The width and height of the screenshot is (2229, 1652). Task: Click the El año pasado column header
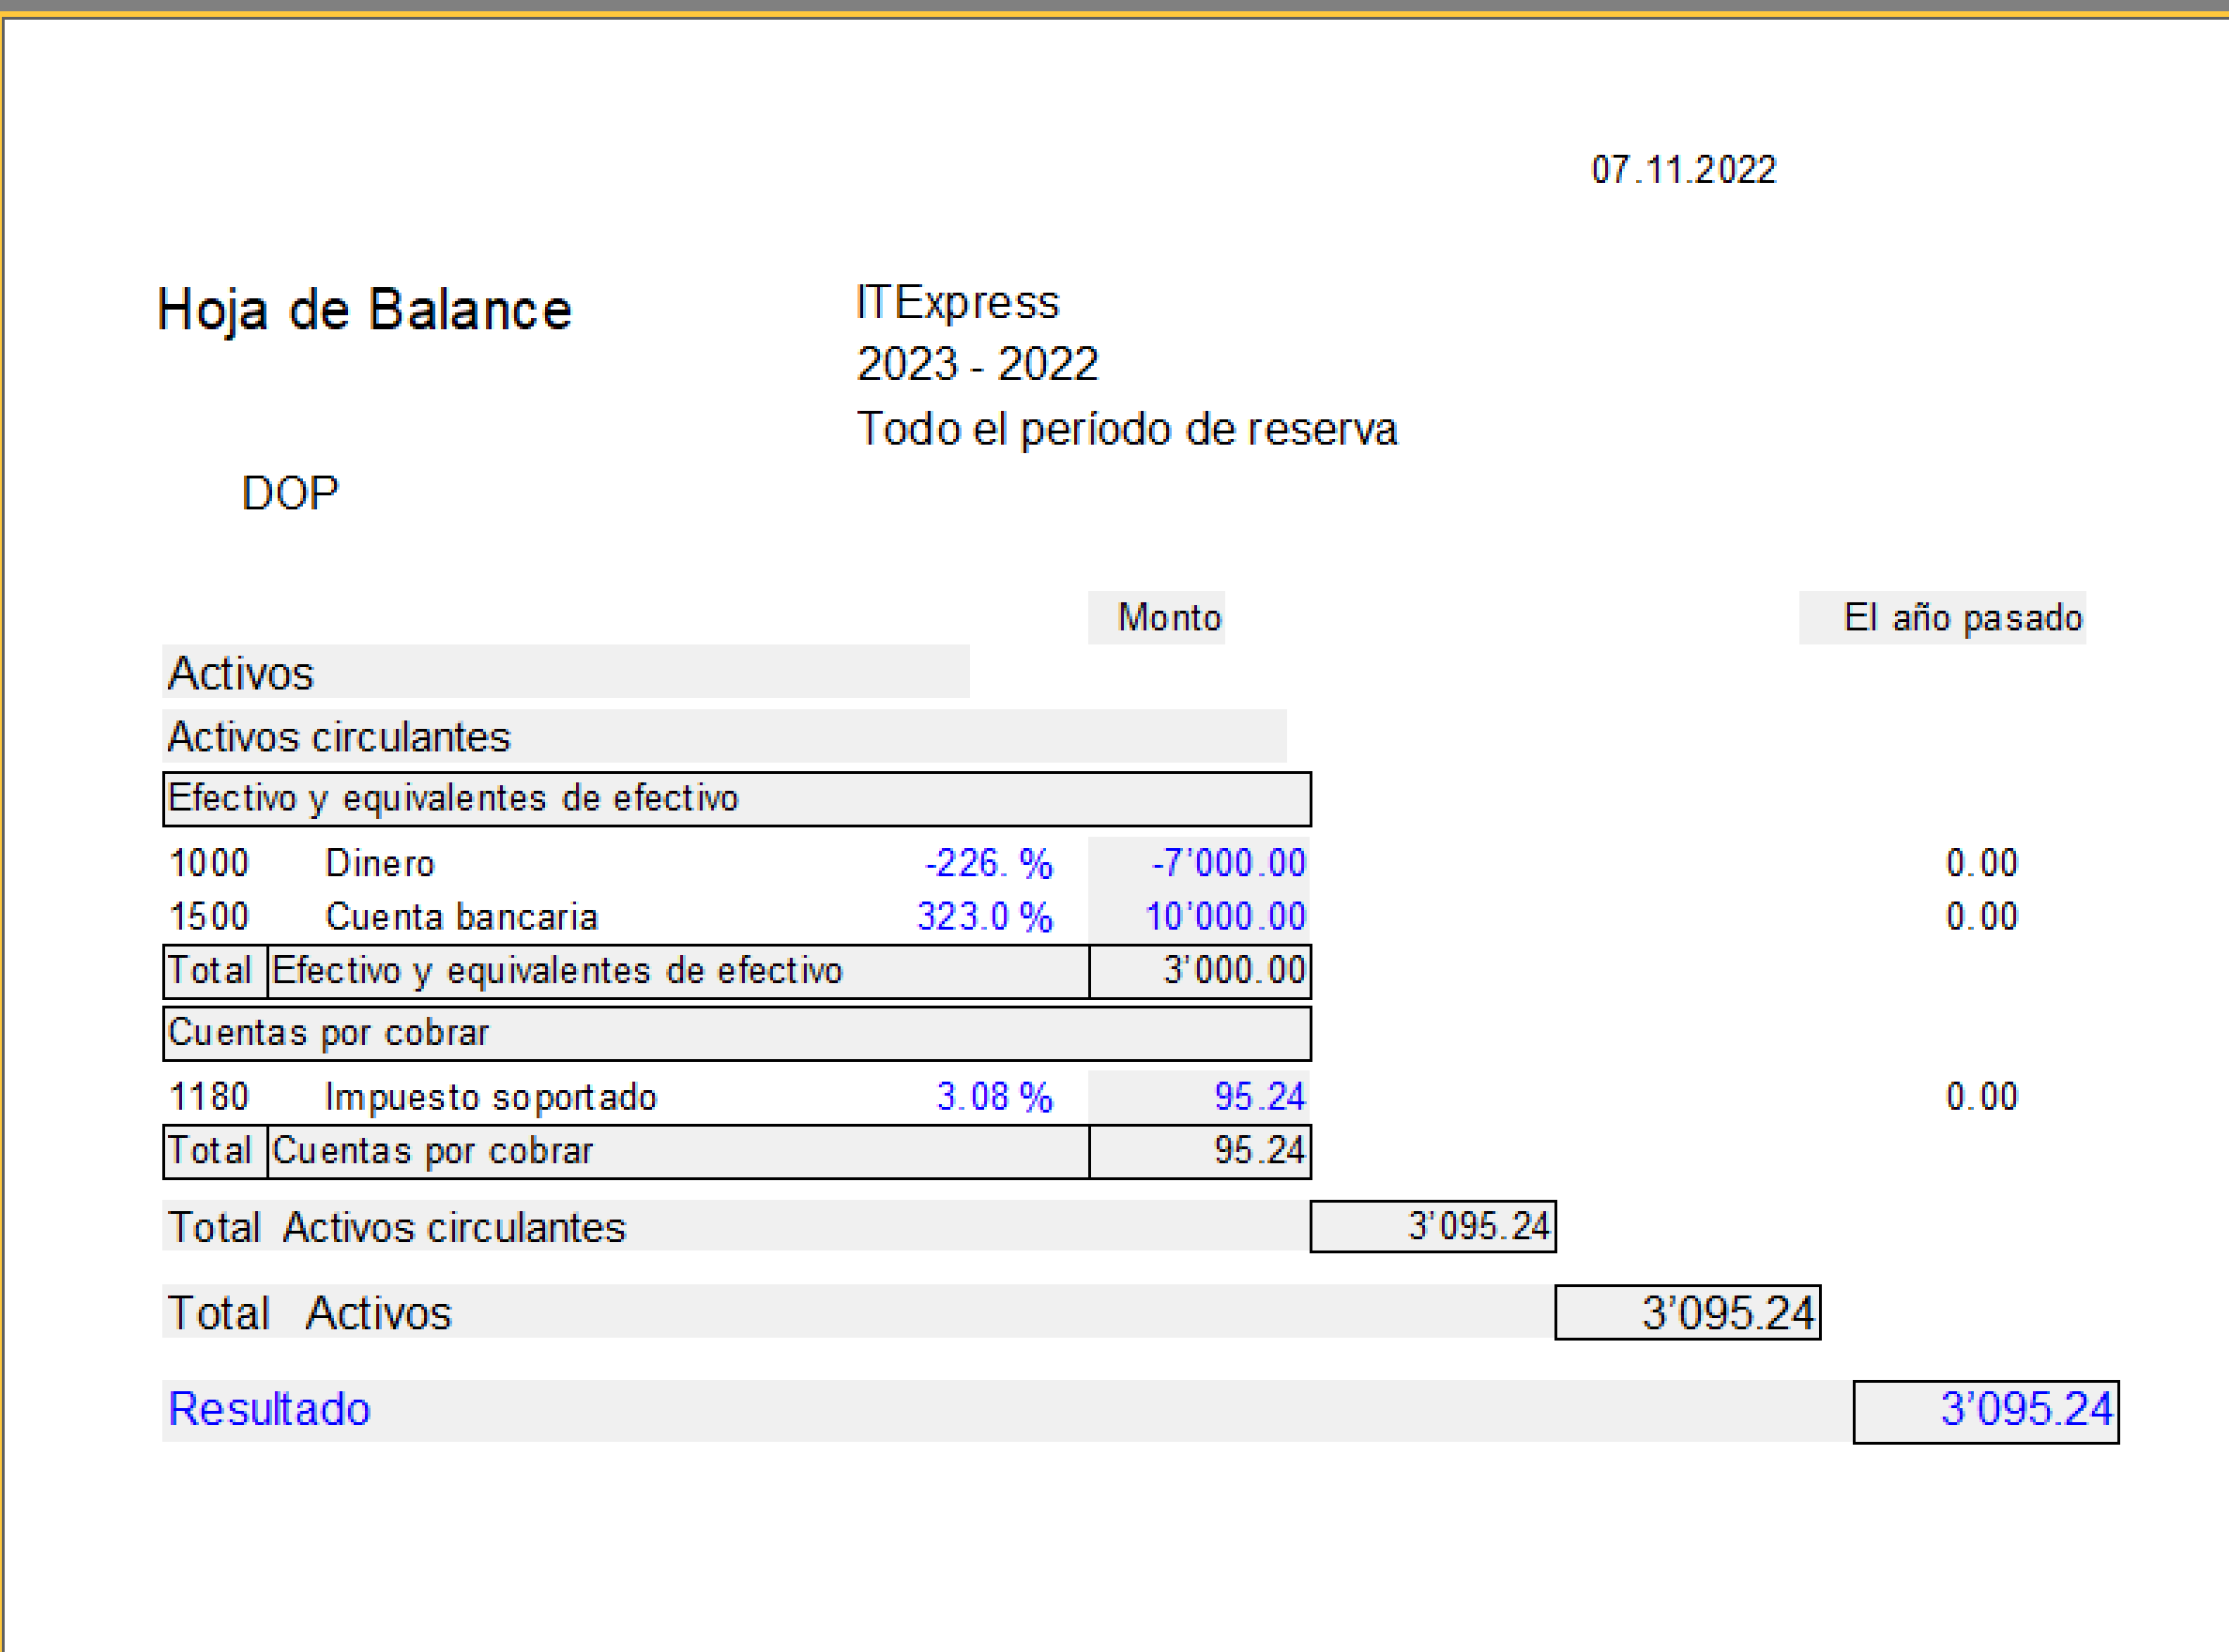1961,618
